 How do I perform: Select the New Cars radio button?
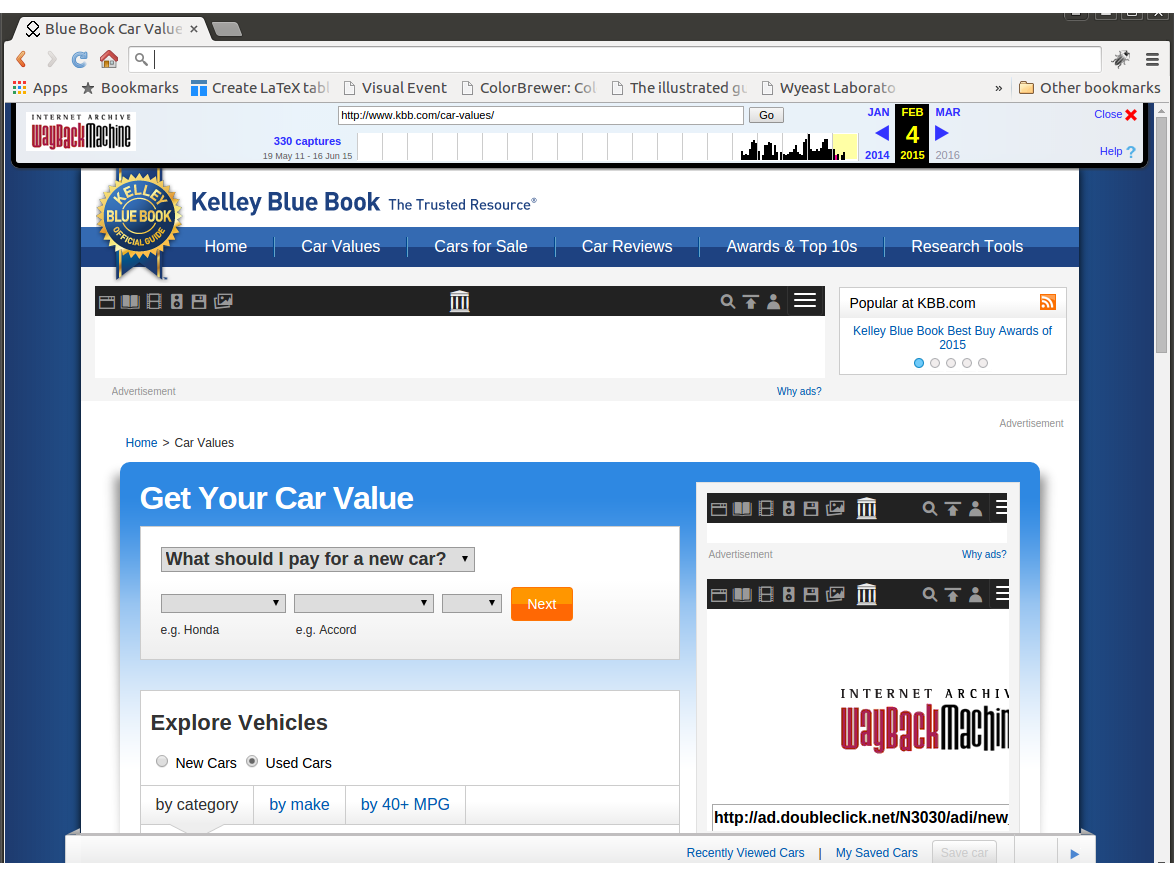[162, 761]
